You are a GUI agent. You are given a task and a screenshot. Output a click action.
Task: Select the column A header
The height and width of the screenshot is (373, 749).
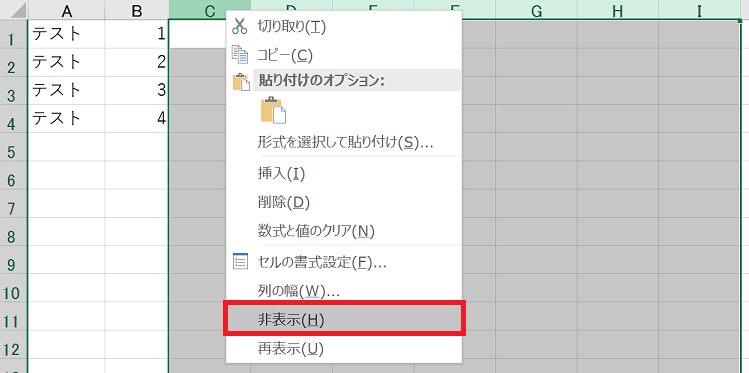[66, 11]
